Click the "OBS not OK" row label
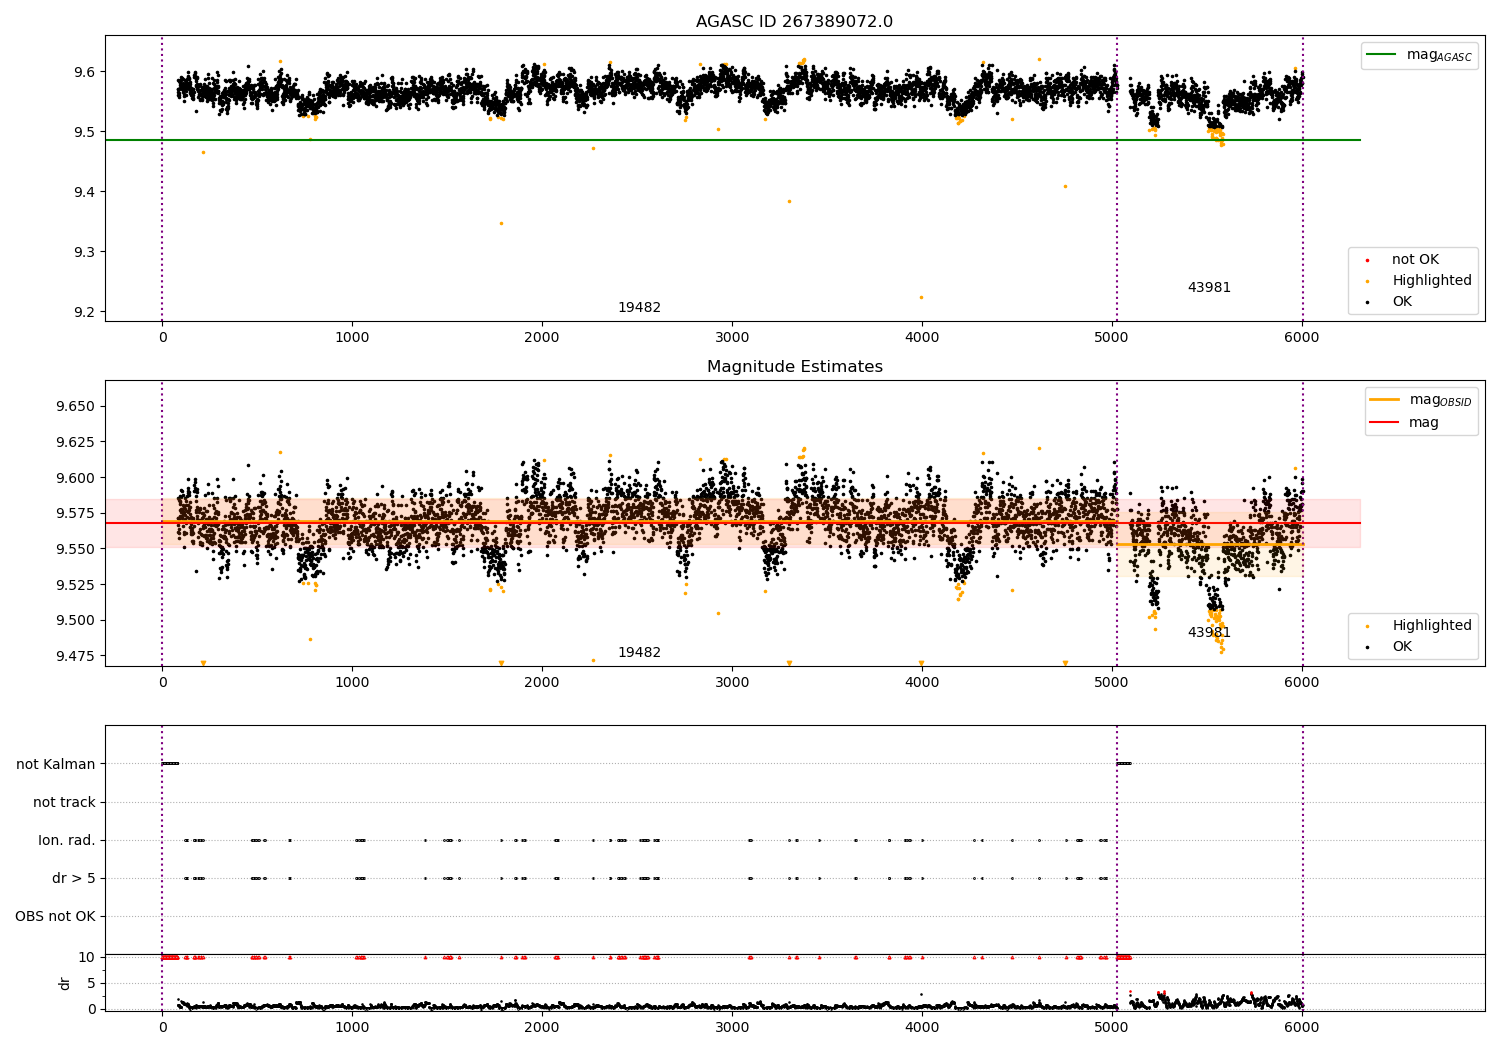 [x=55, y=916]
